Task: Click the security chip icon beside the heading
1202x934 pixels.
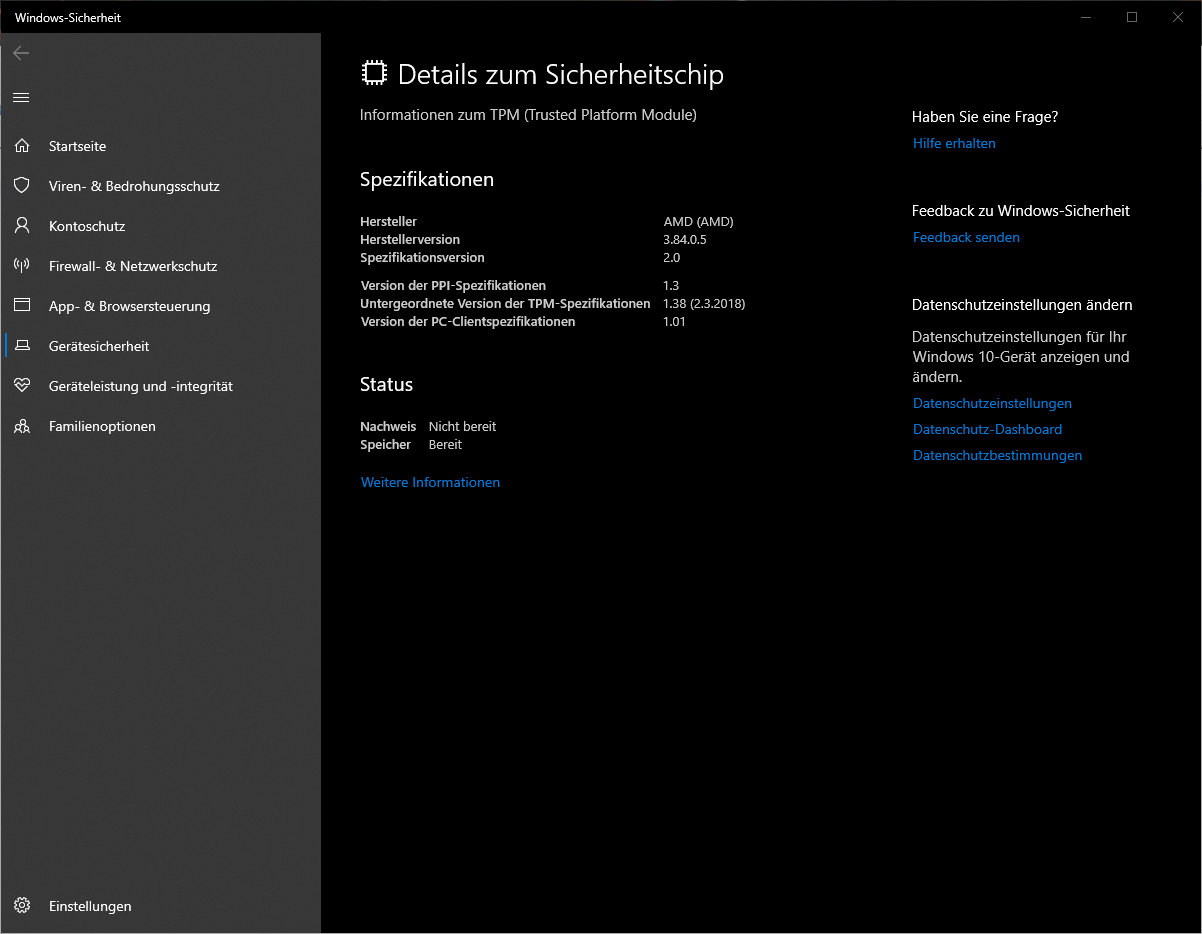Action: coord(373,72)
